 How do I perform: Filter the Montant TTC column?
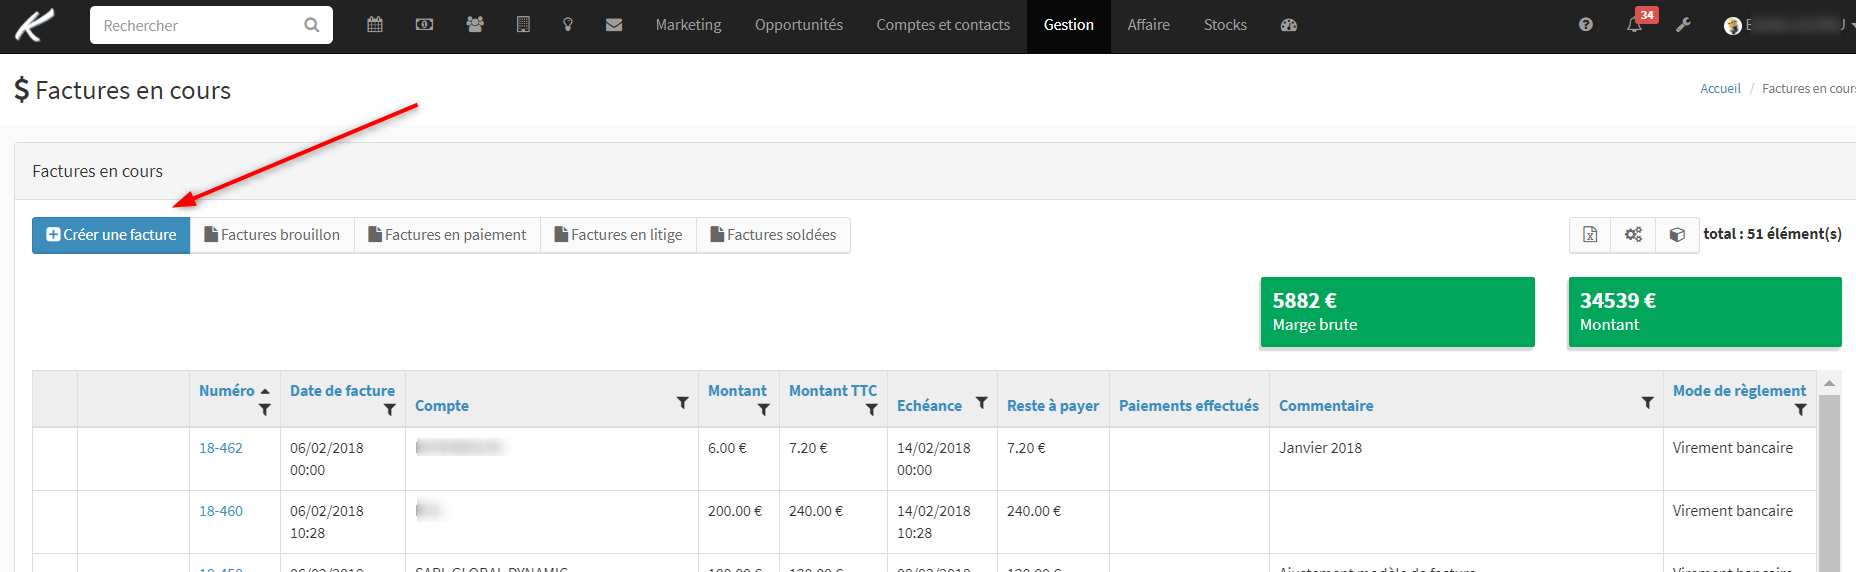pos(872,410)
